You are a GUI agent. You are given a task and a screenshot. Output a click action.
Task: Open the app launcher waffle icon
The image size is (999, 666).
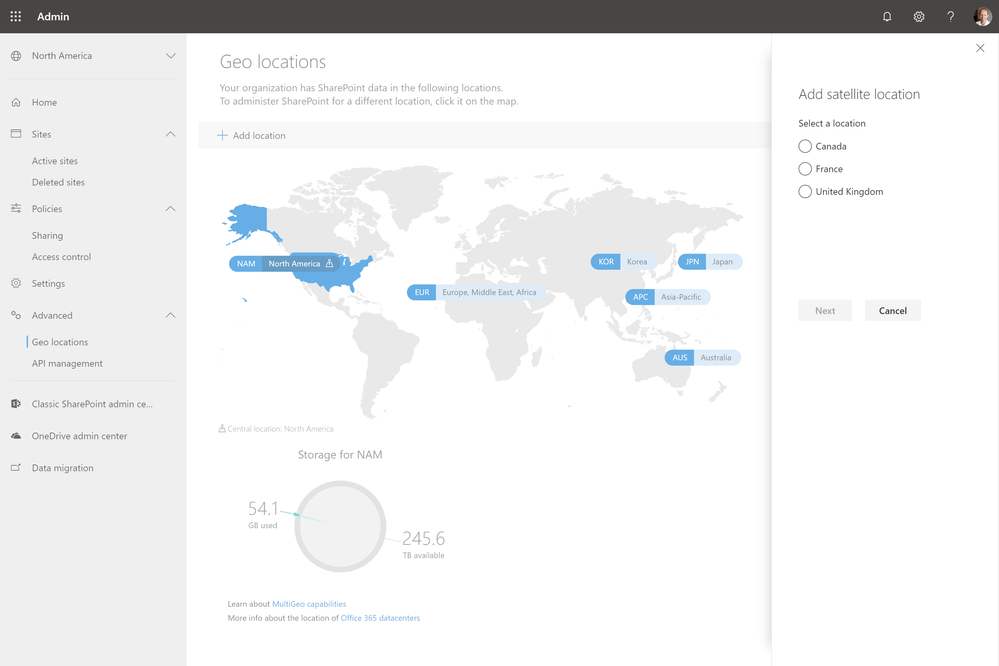[x=16, y=17]
